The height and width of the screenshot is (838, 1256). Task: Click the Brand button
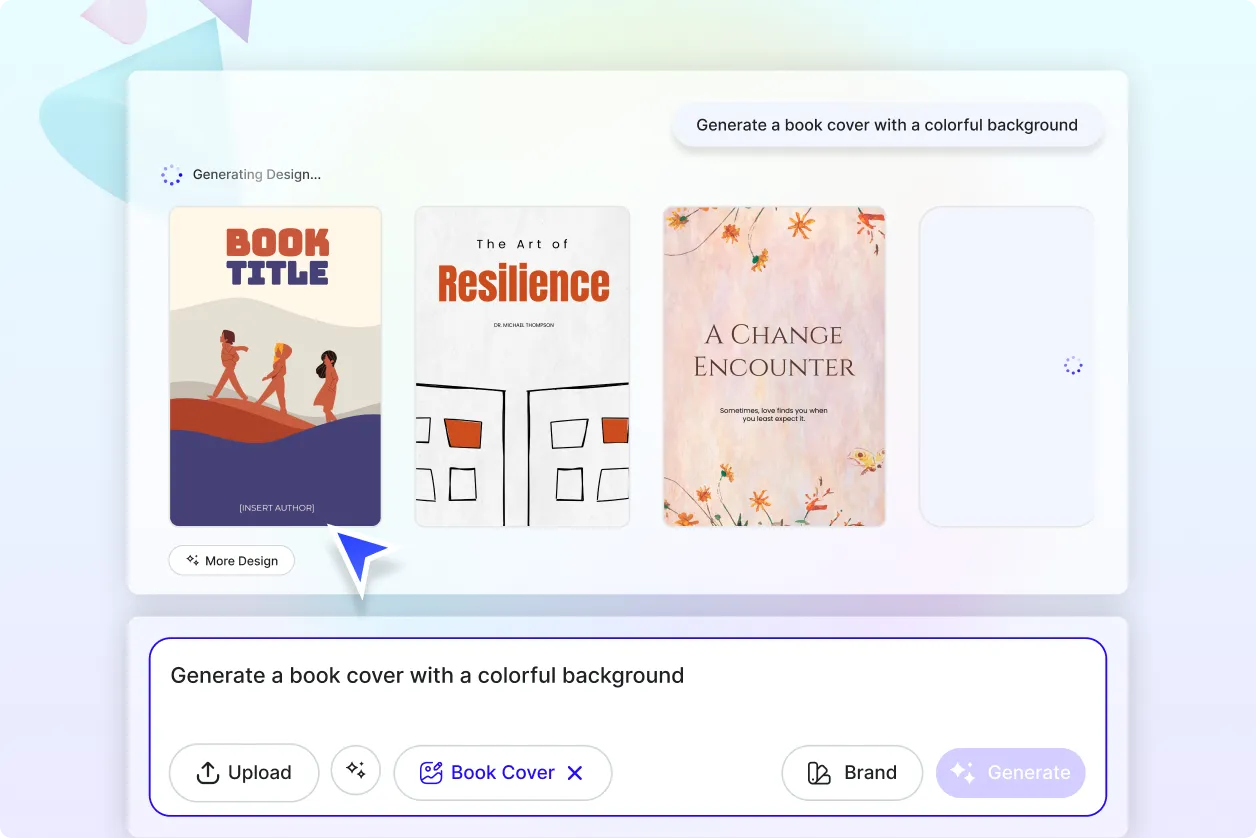tap(852, 772)
